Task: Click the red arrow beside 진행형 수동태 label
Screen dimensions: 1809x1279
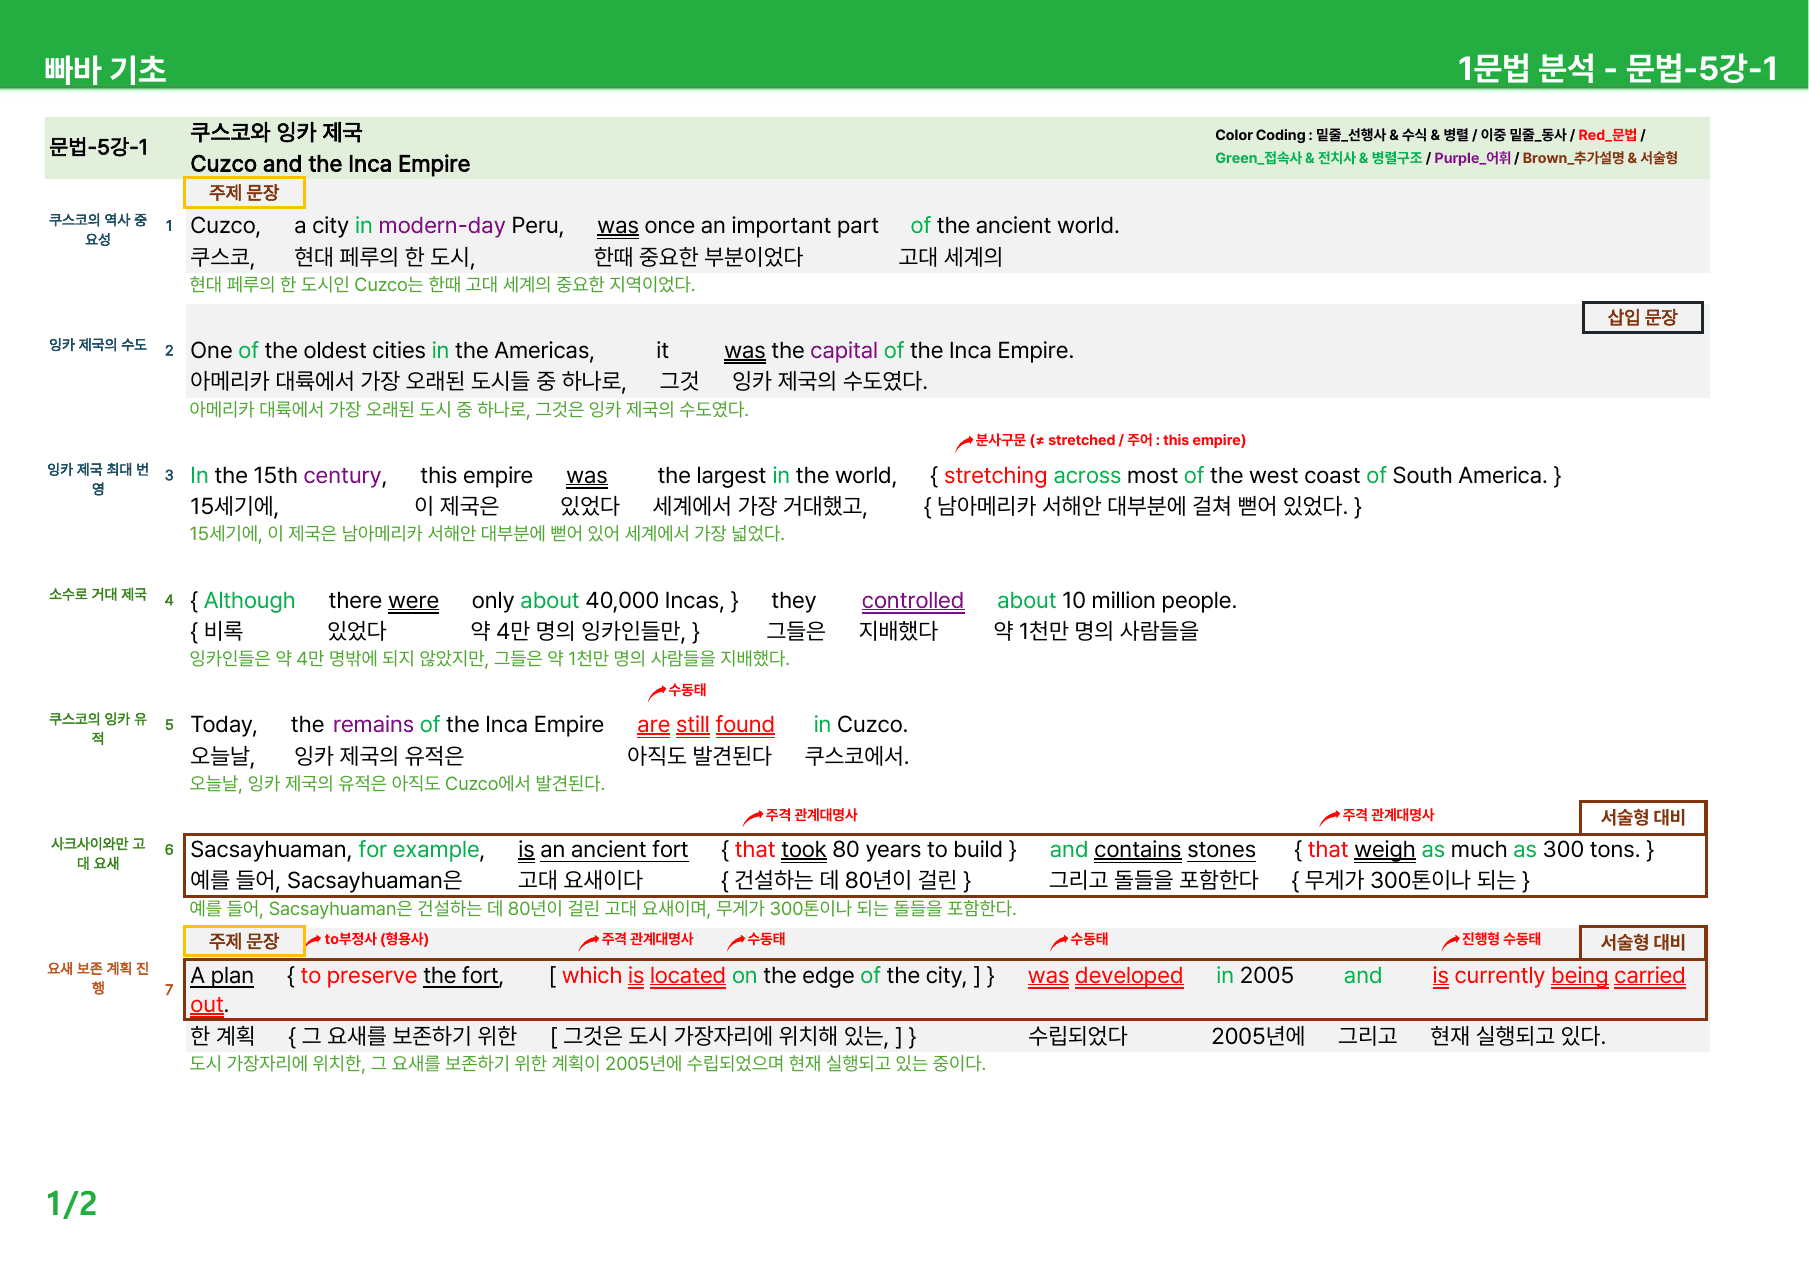Action: (x=1450, y=941)
